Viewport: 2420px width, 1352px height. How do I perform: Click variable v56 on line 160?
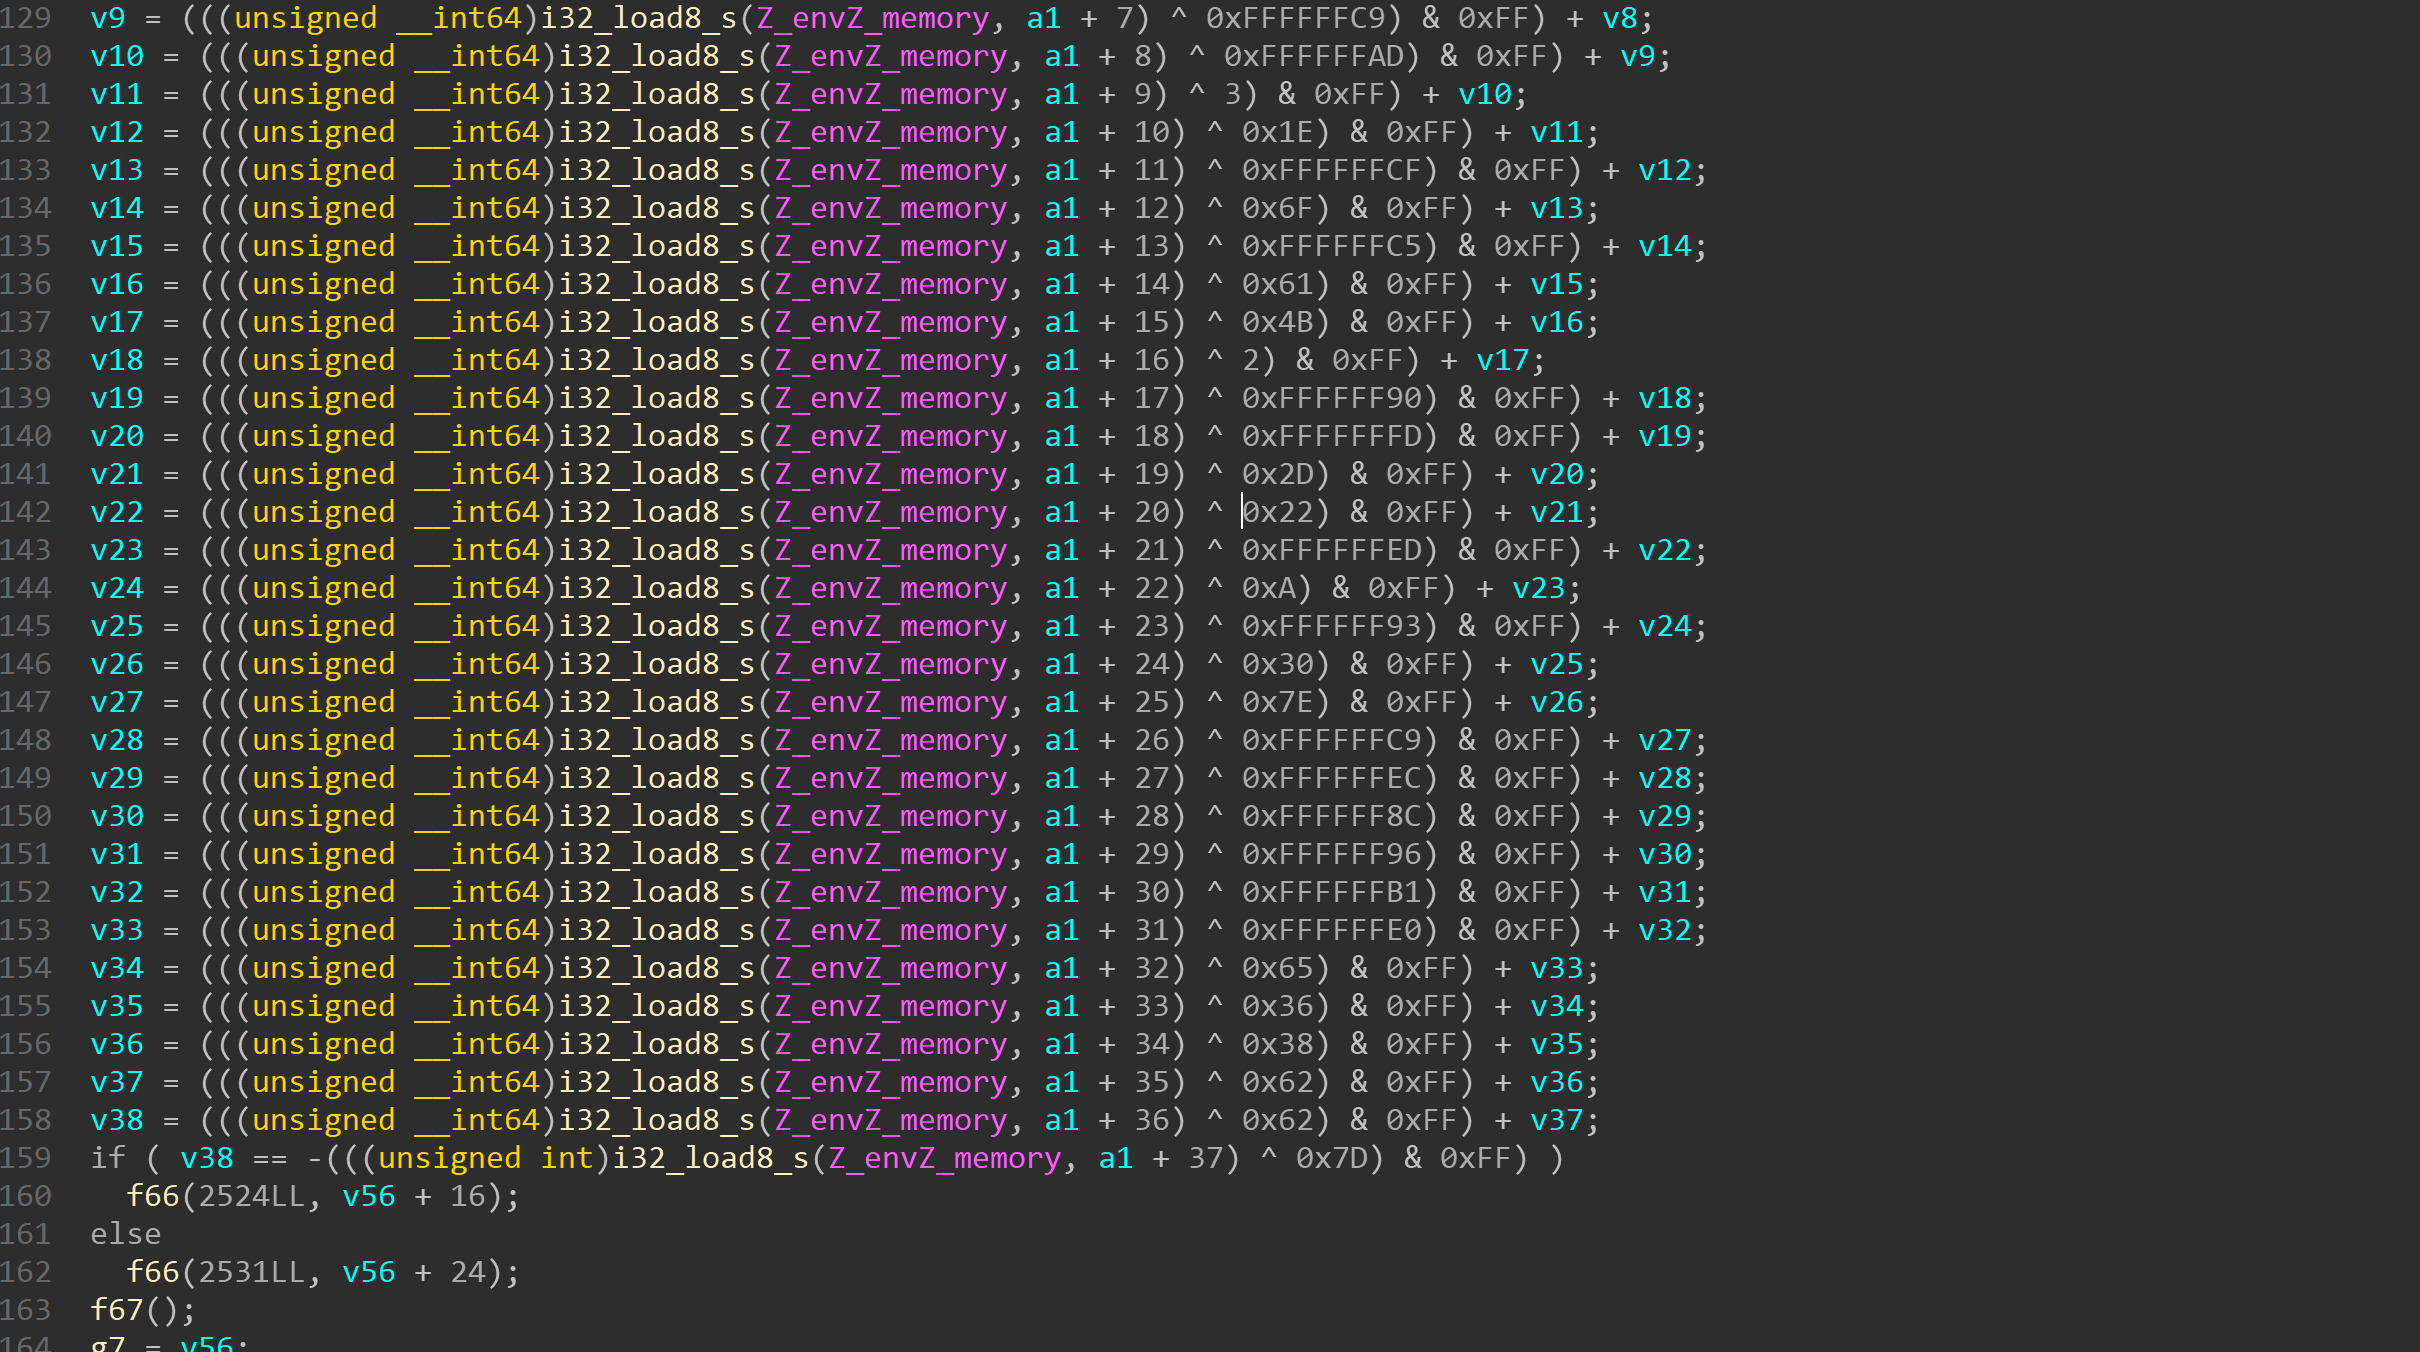coord(369,1196)
